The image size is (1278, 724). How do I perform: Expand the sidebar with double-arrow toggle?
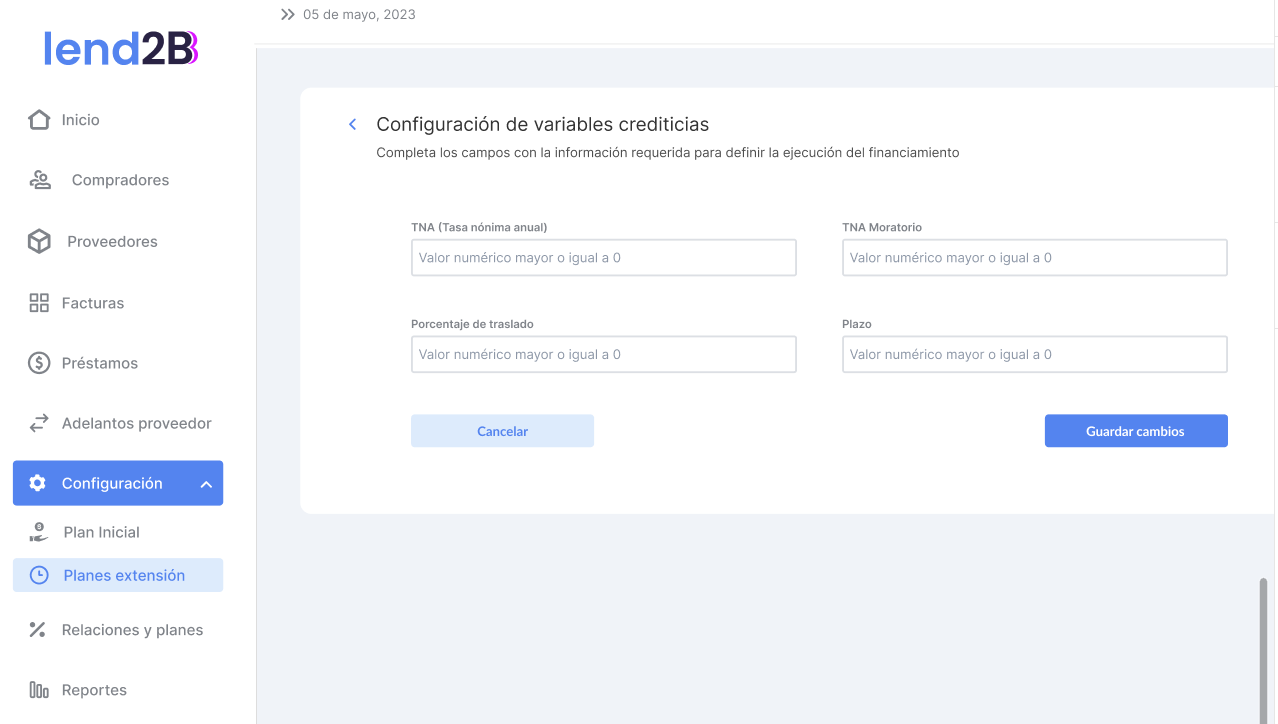coord(288,15)
